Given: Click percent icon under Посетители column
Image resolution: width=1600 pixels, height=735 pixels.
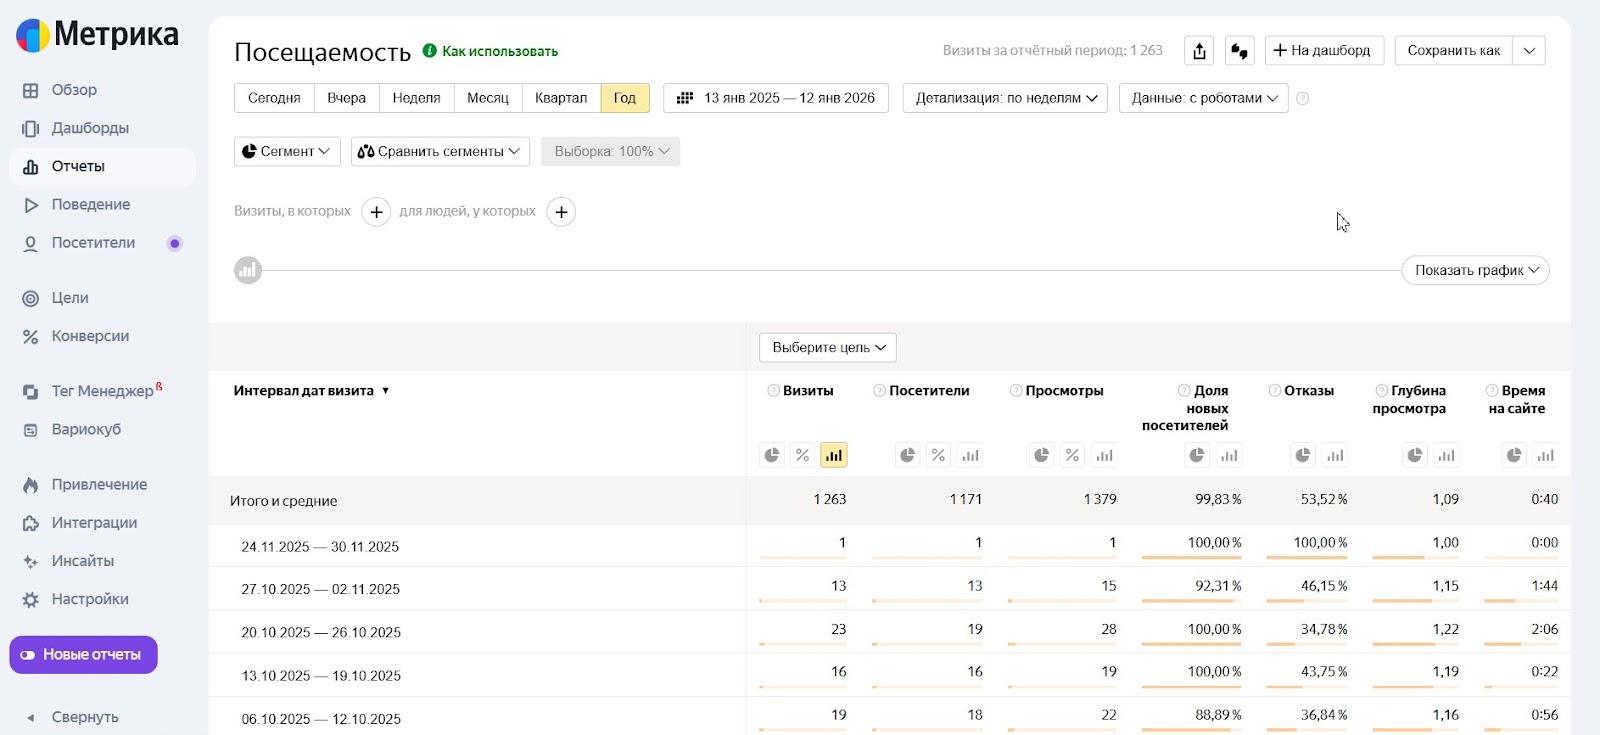Looking at the screenshot, I should (938, 455).
